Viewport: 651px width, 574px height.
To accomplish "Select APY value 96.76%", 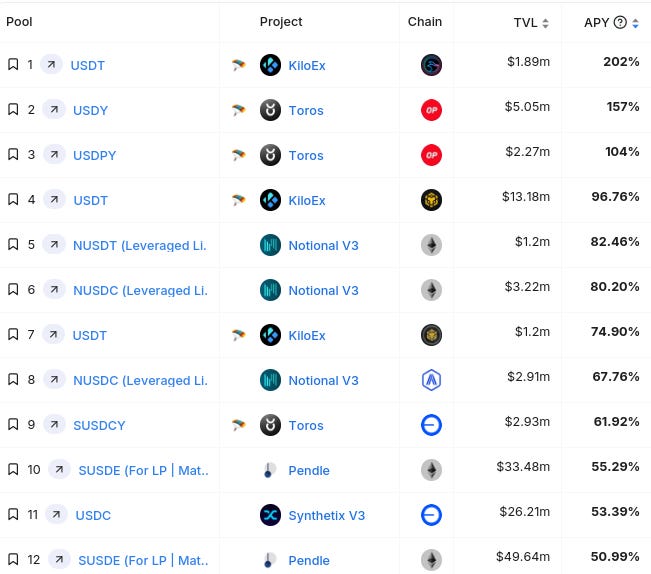I will point(615,196).
